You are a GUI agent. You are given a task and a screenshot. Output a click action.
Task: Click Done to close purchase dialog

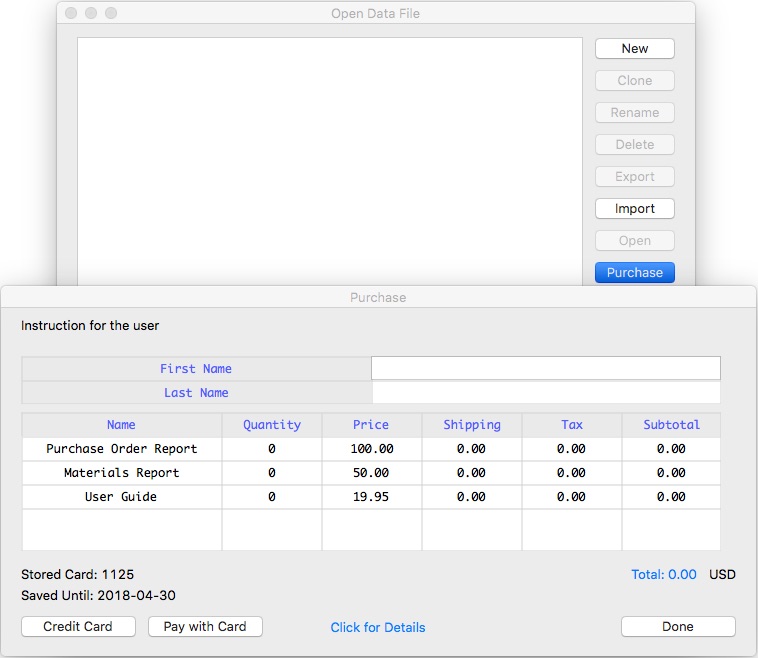tap(677, 626)
